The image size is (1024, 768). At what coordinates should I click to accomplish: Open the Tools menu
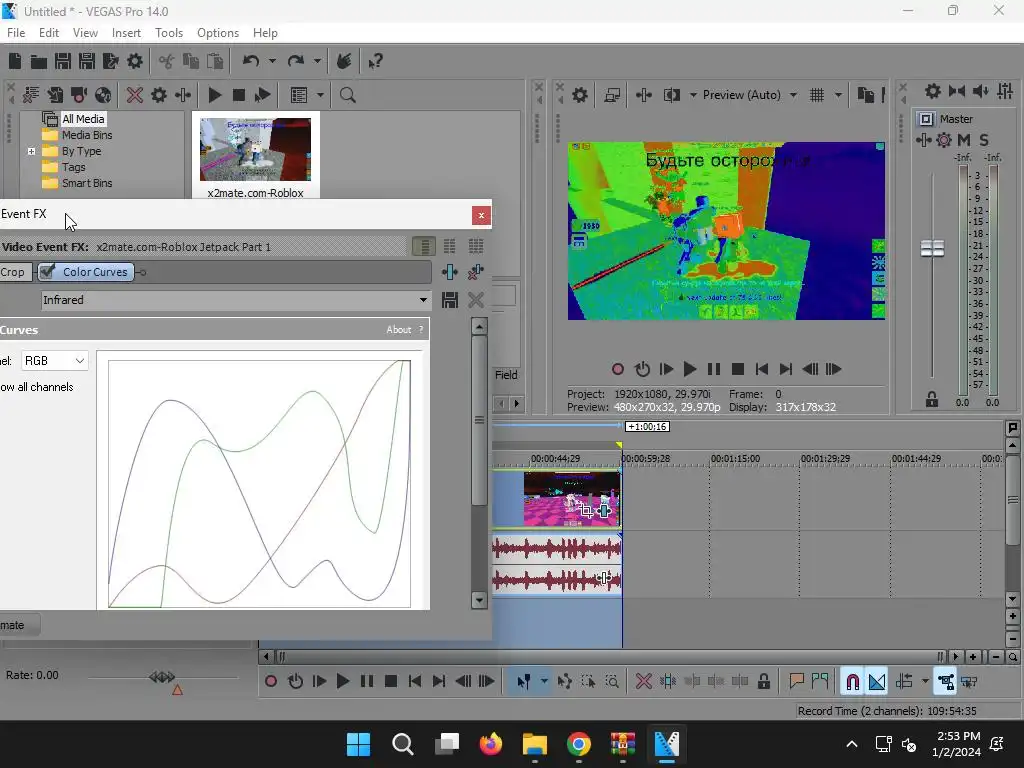tap(168, 33)
